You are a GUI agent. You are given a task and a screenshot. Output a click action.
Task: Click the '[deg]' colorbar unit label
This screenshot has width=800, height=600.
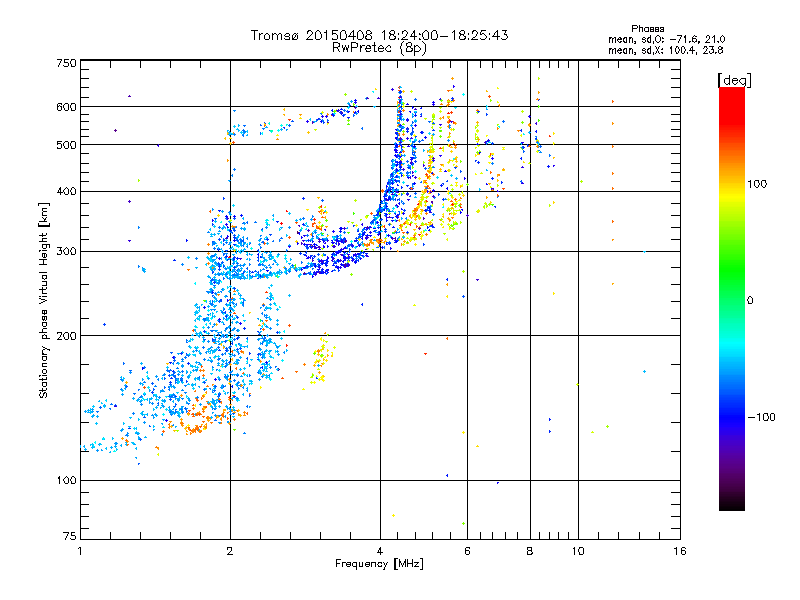734,80
